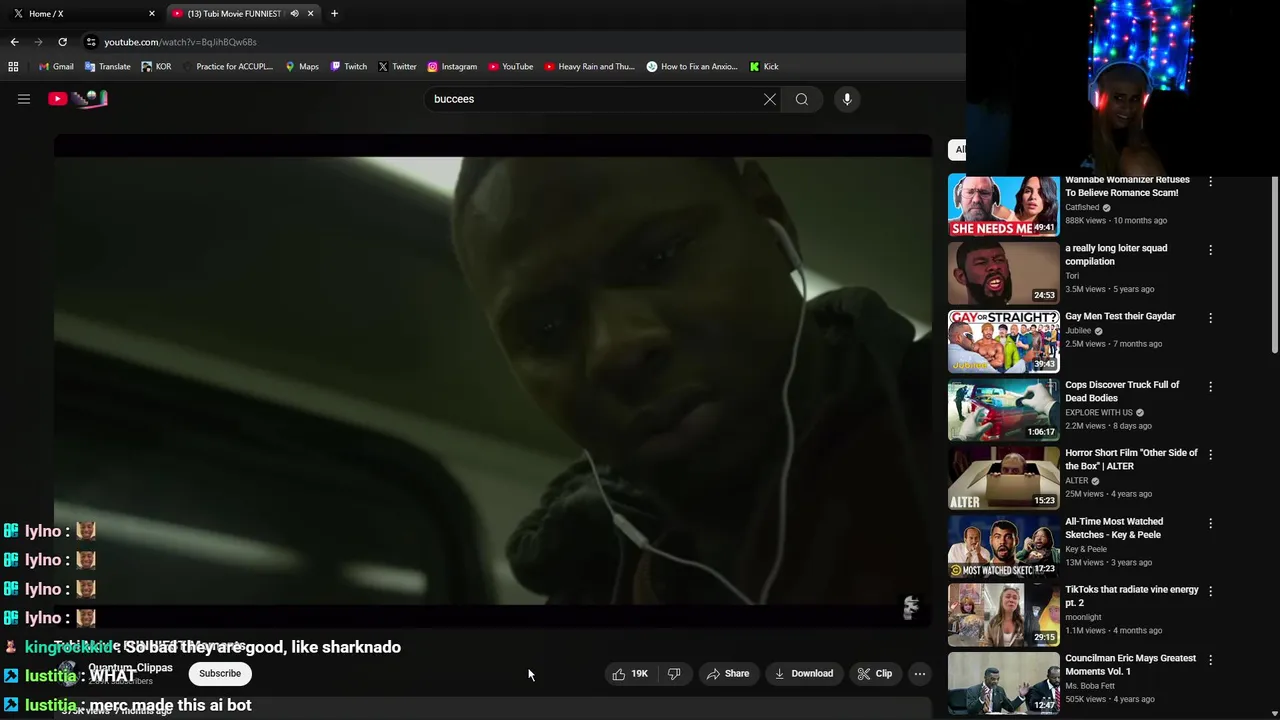The width and height of the screenshot is (1280, 720).
Task: Open Gmail bookmark
Action: point(56,67)
